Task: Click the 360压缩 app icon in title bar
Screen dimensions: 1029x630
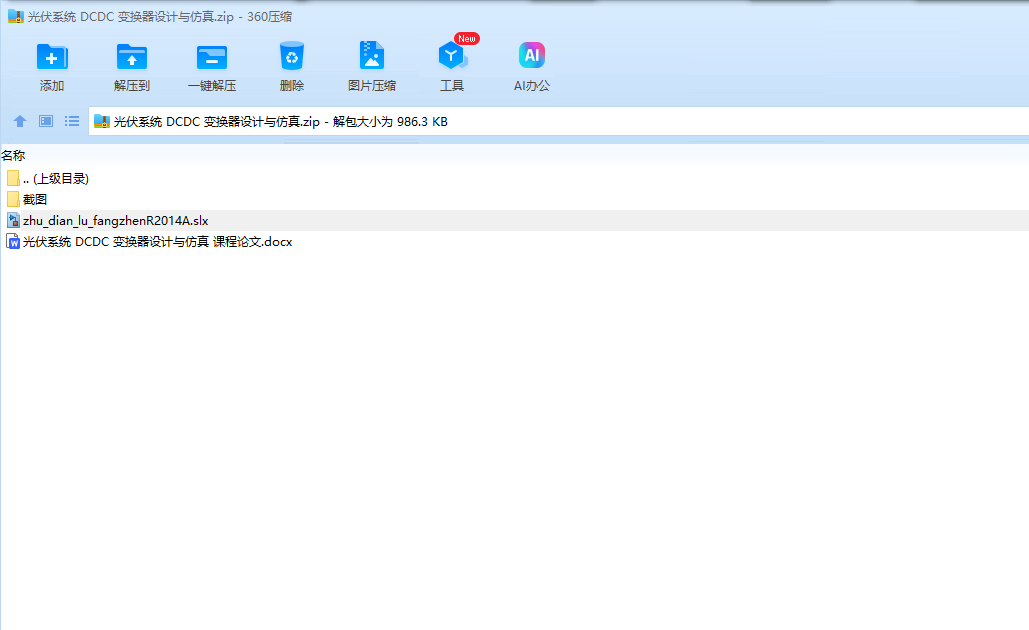Action: tap(16, 16)
